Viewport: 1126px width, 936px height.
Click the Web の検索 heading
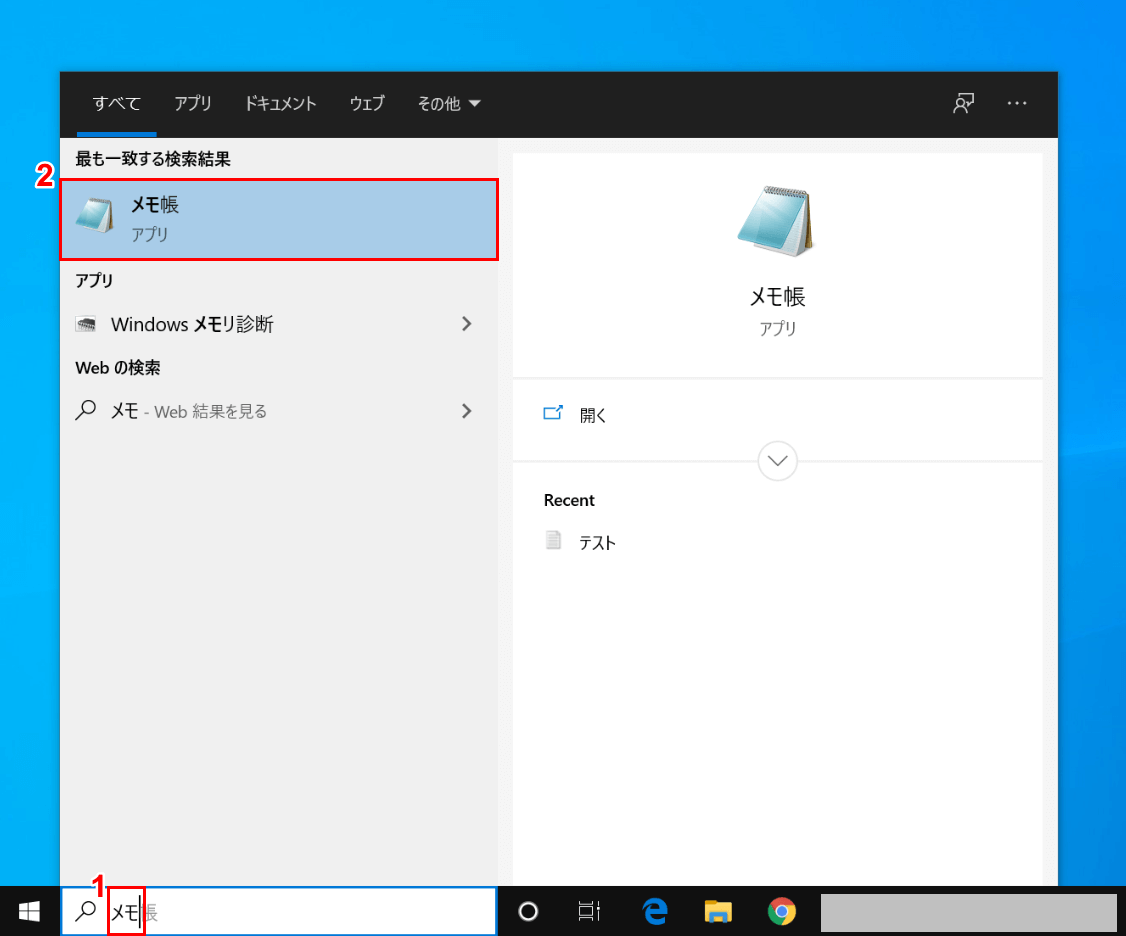[118, 368]
